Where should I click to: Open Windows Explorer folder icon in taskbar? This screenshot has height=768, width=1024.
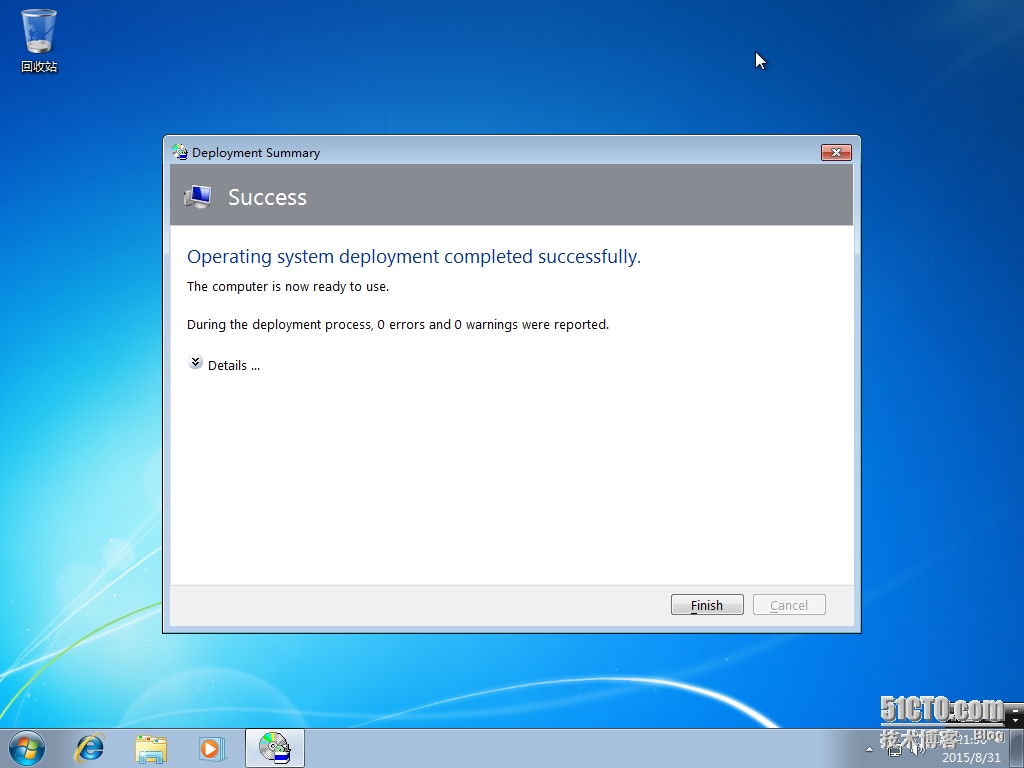151,748
